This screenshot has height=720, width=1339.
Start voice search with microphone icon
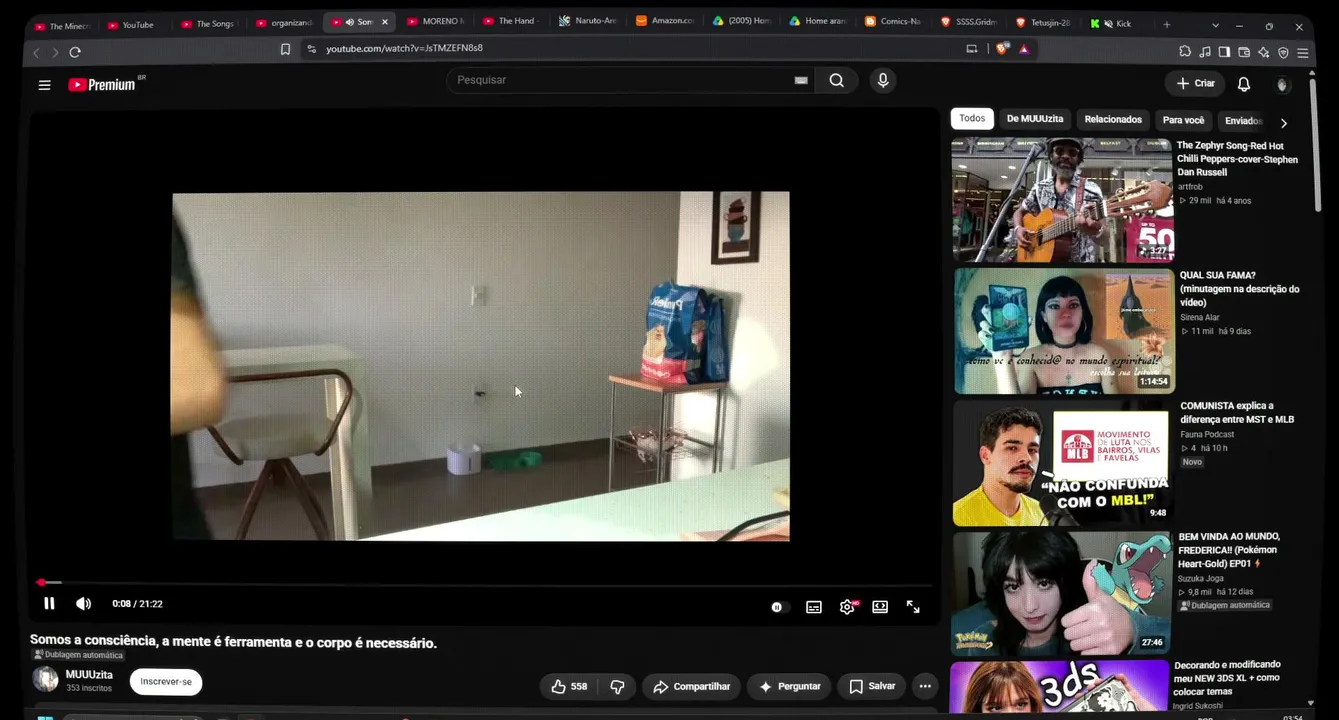point(883,80)
